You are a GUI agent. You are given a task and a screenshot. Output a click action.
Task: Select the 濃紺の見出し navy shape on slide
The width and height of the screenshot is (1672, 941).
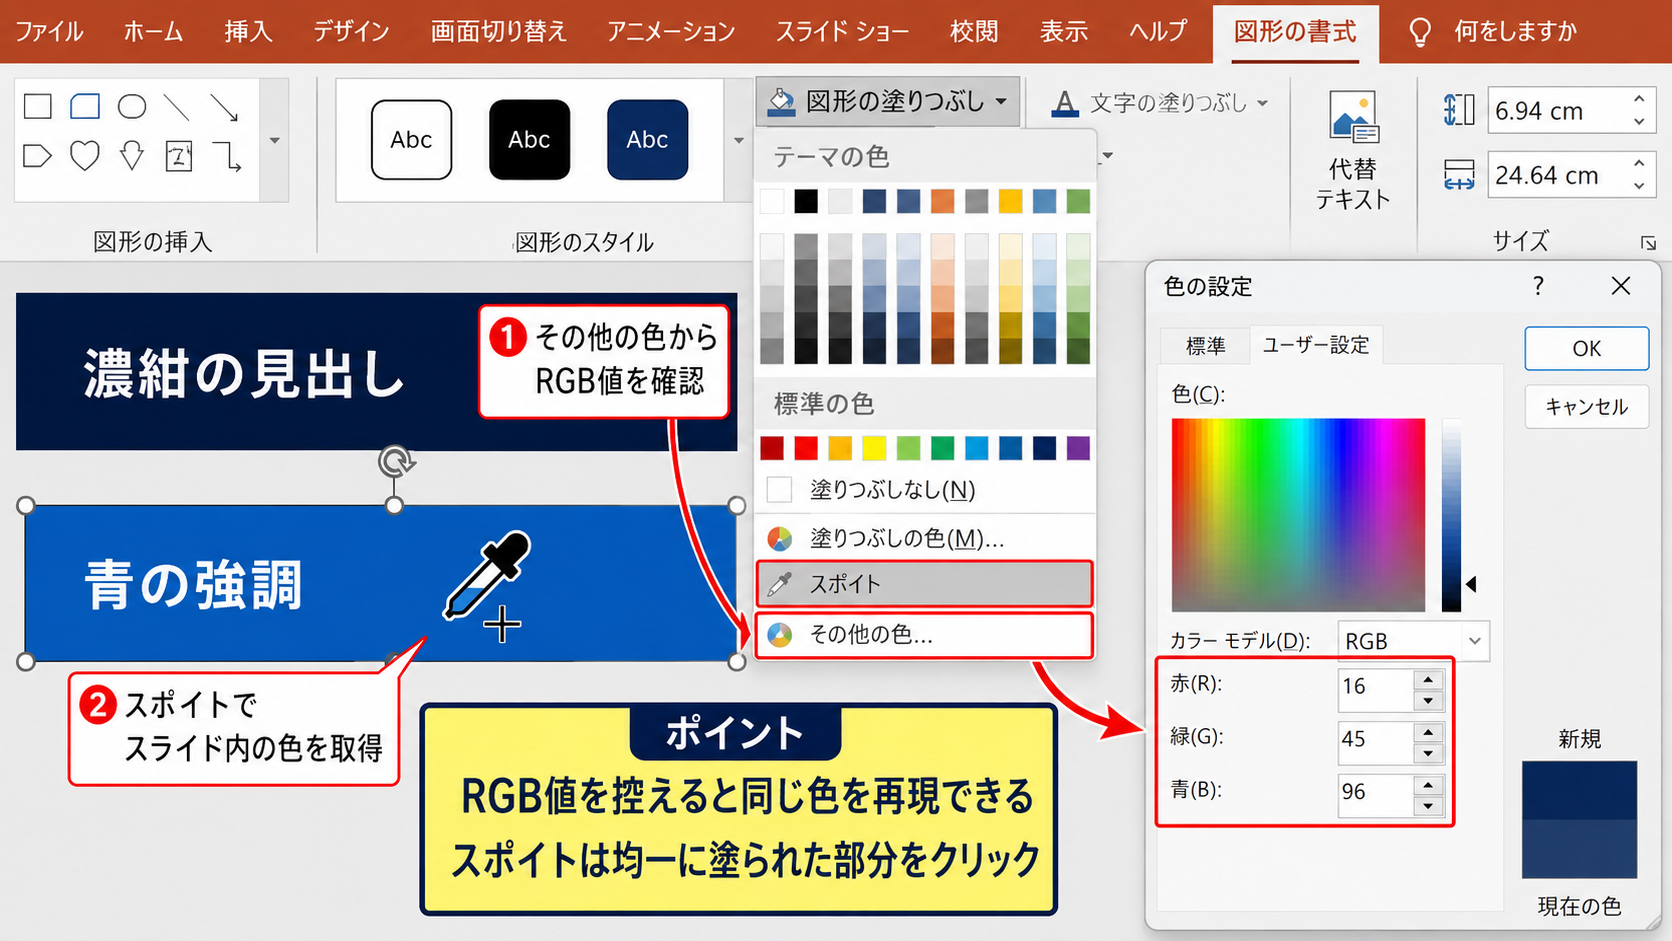pos(376,372)
